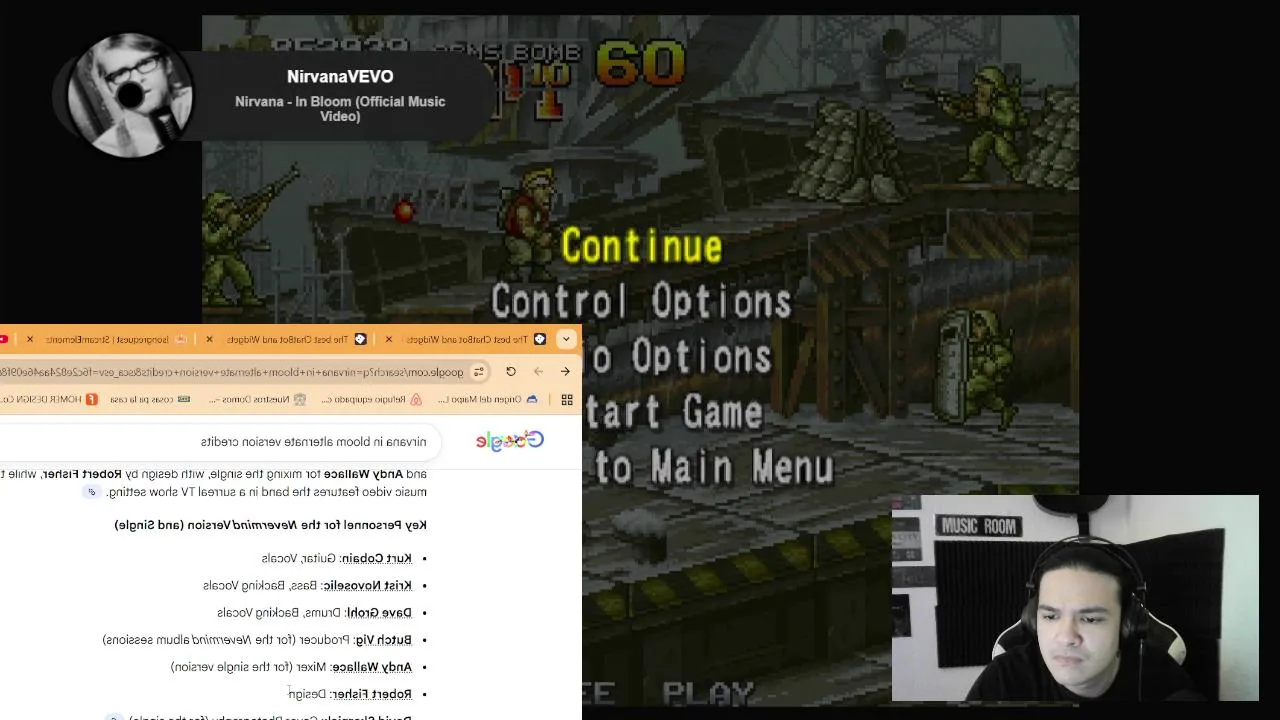Open the Origen del Maipo bookmark
This screenshot has width=1280, height=720.
[x=487, y=399]
